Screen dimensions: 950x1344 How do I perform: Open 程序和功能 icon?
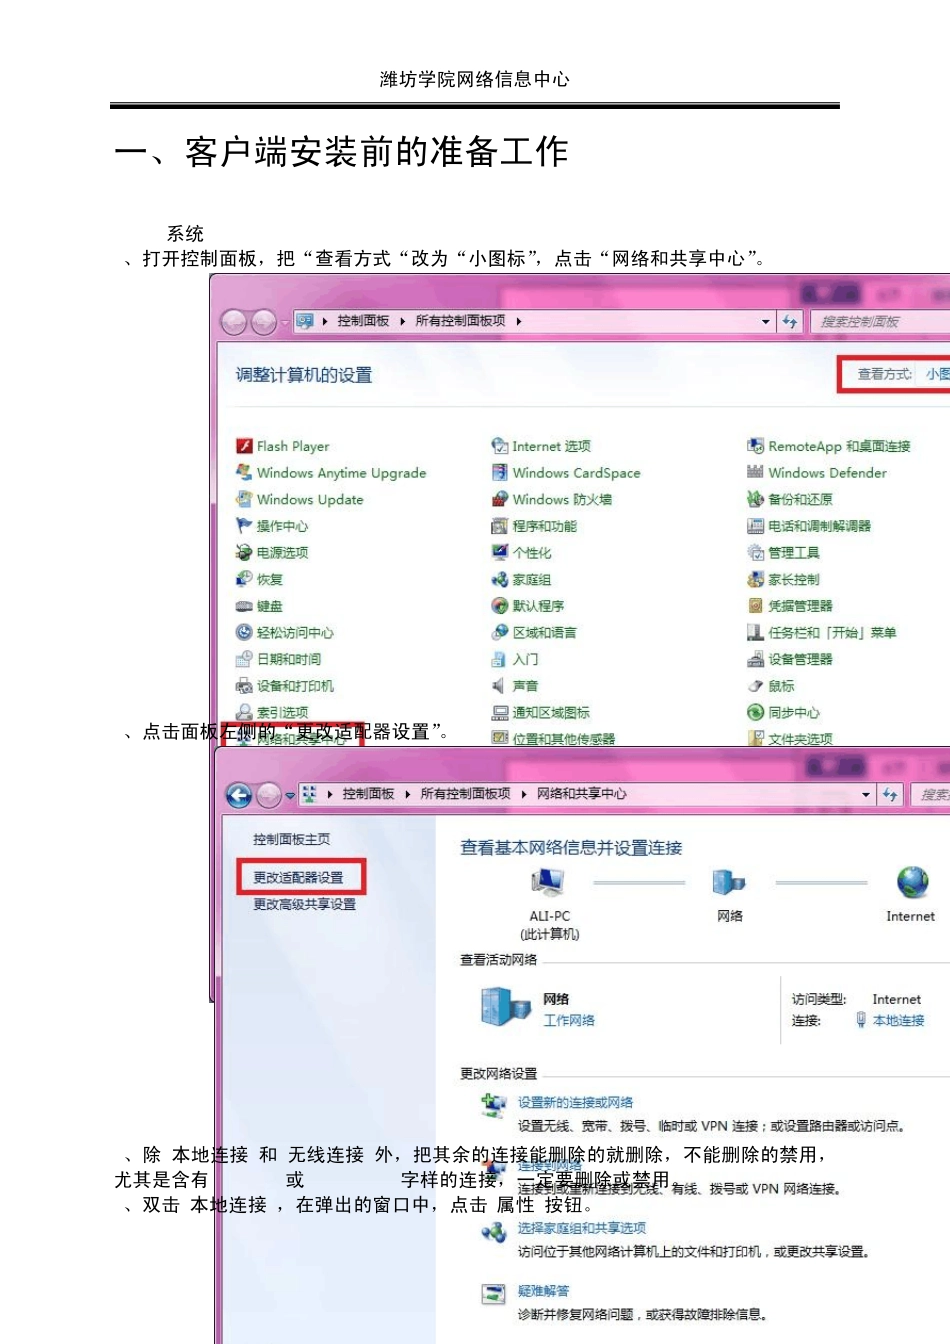click(500, 526)
